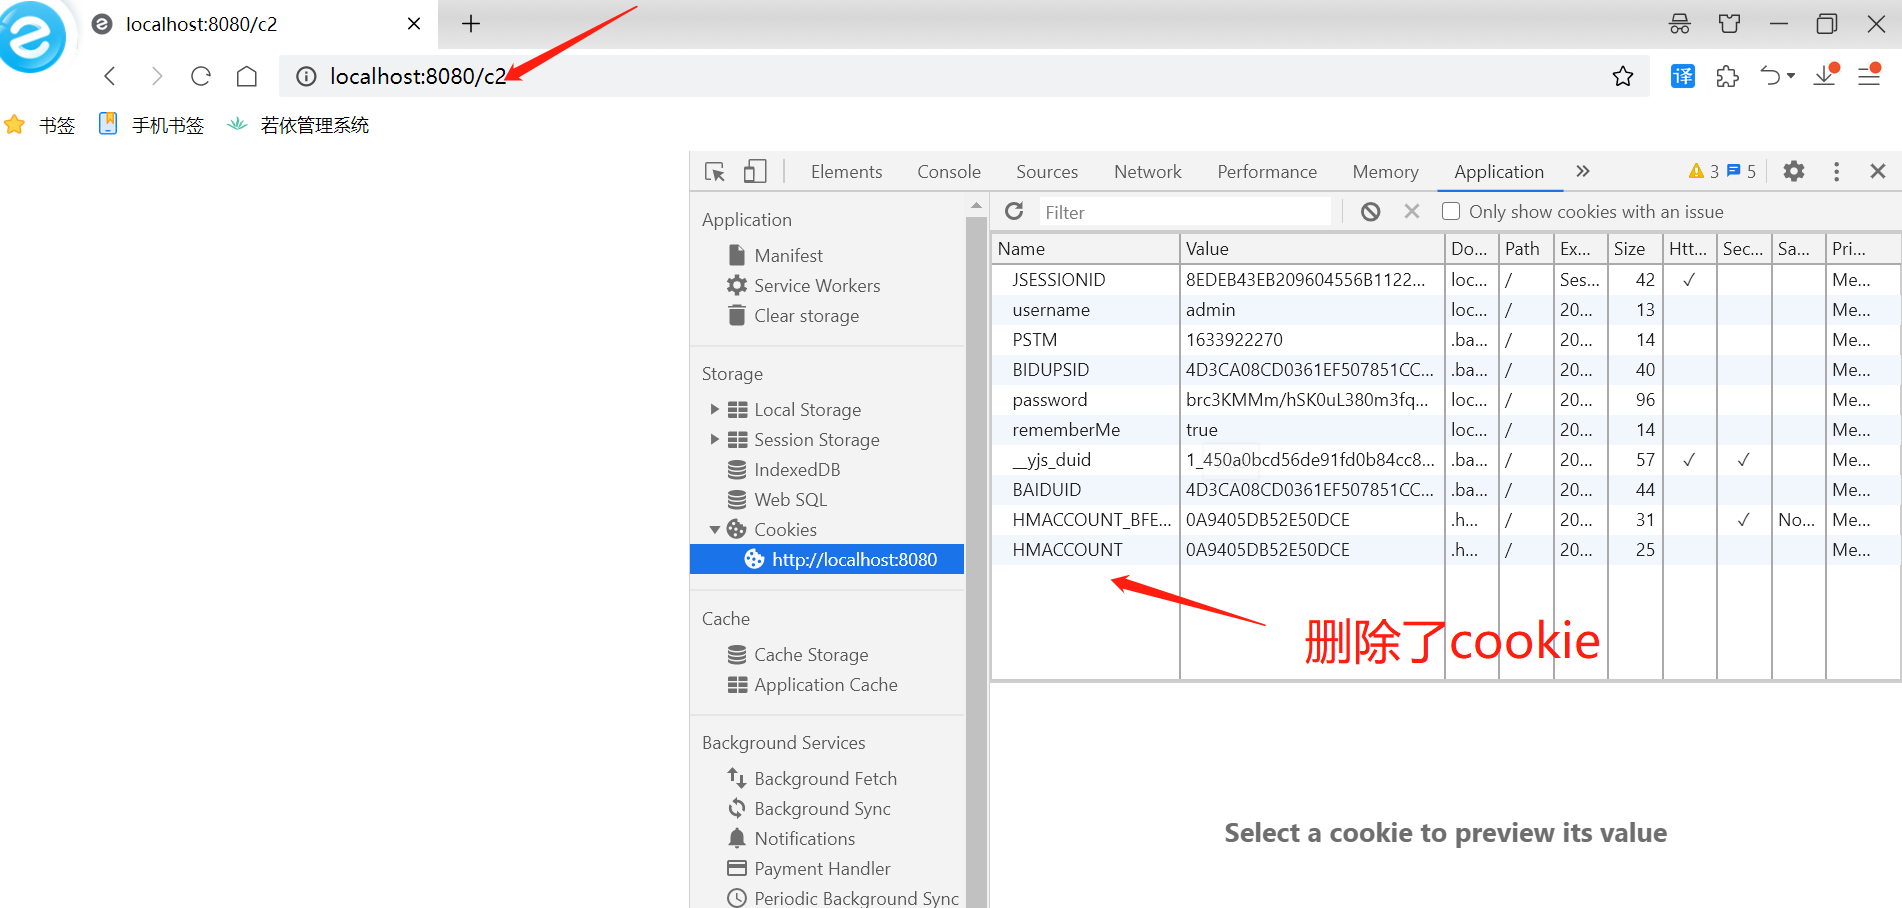Open the downloads panel
The height and width of the screenshot is (908, 1902).
pos(1826,76)
